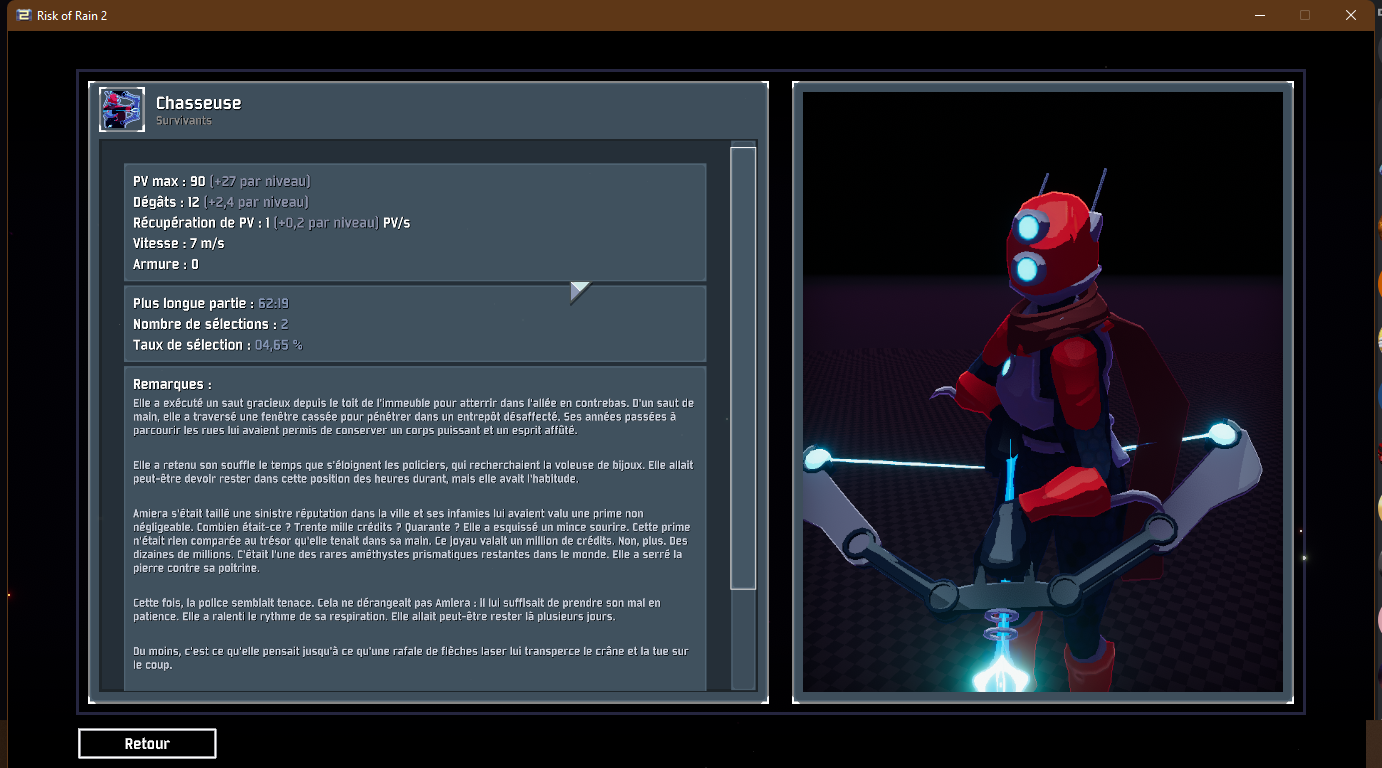Screen dimensions: 1382x768
Task: Minimize the Risk of Rain 2 window
Action: click(x=1258, y=15)
